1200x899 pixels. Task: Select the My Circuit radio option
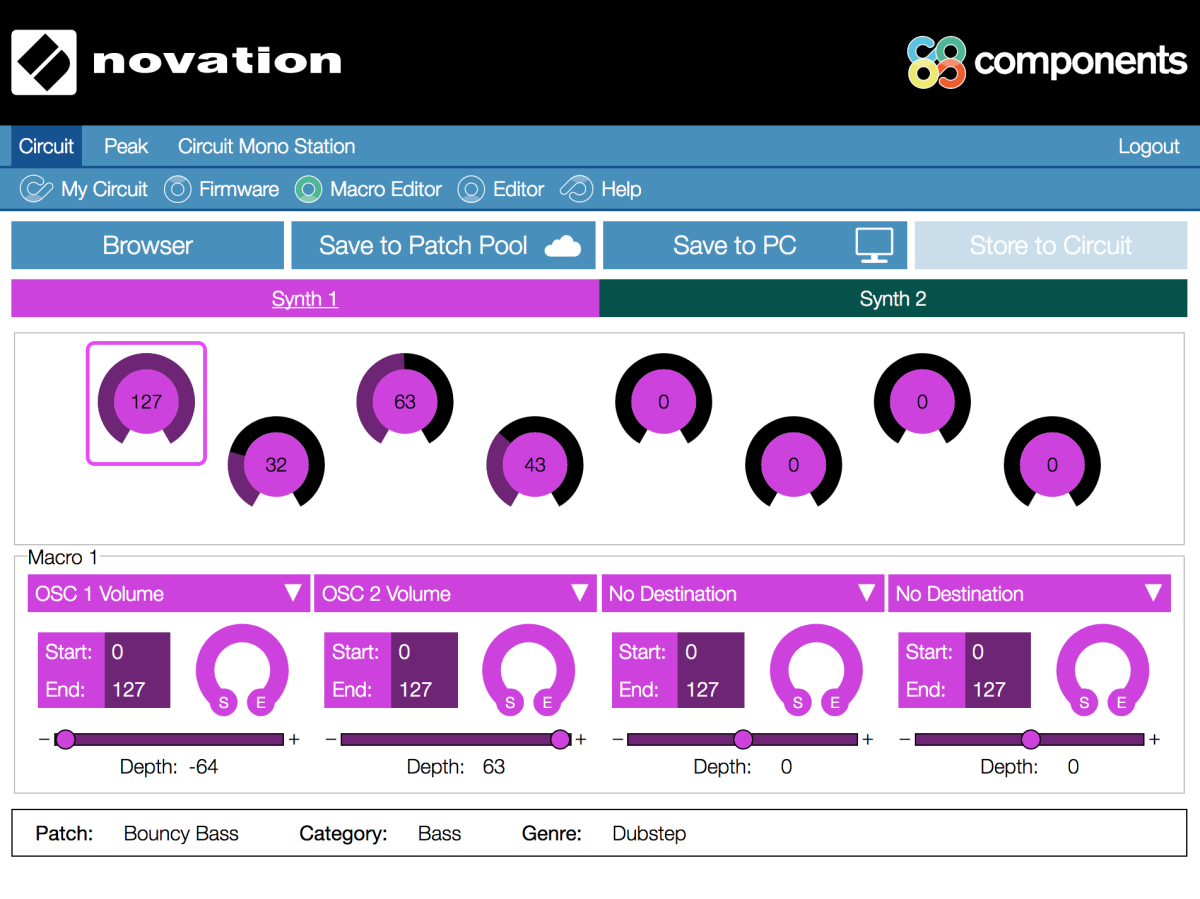click(x=36, y=189)
